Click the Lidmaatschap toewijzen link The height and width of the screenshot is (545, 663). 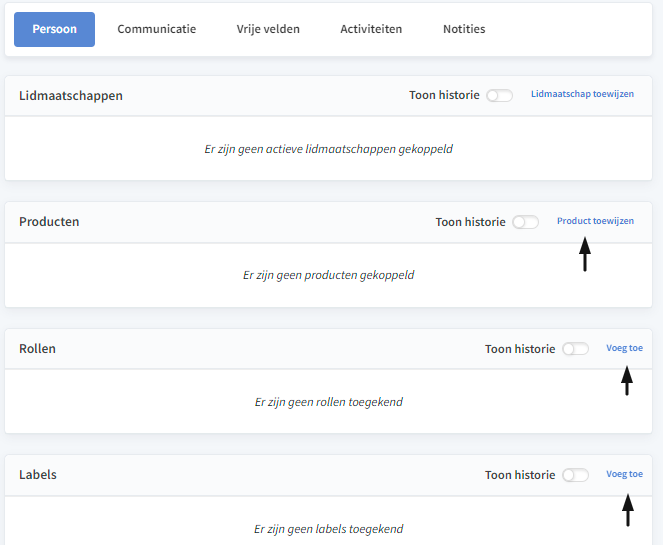pos(582,94)
